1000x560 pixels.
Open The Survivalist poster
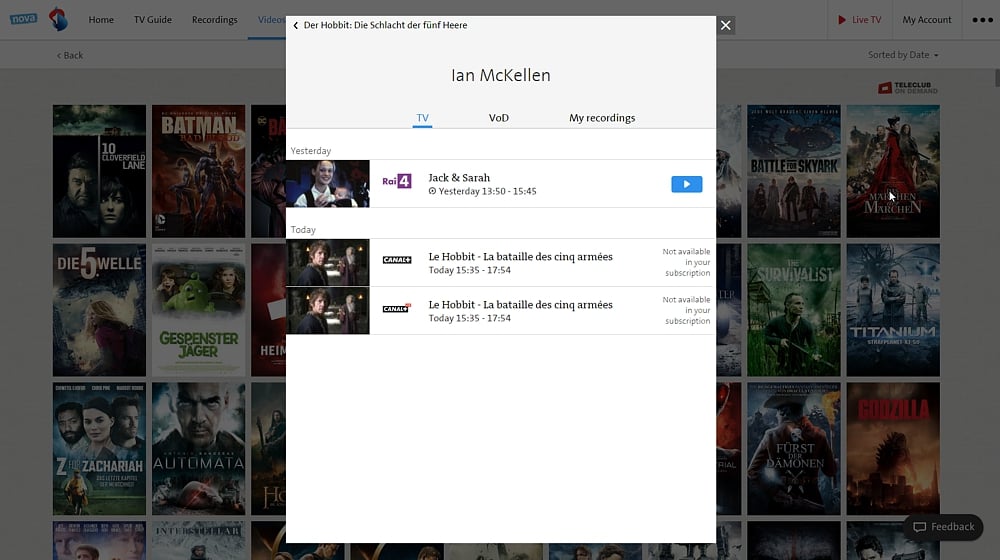(794, 310)
